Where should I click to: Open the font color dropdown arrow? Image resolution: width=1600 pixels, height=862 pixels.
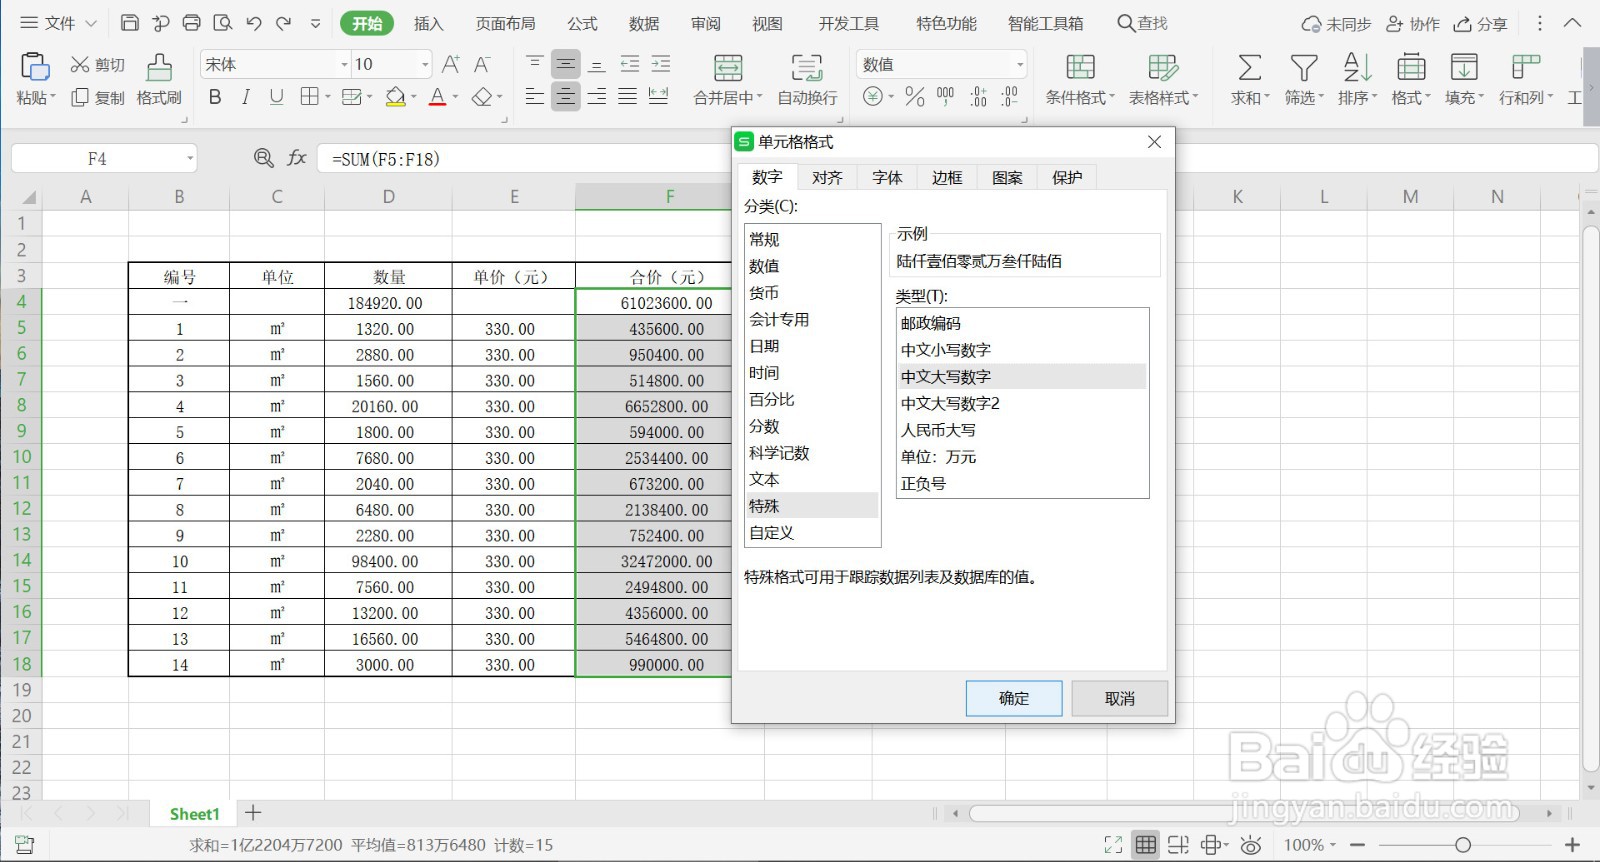click(455, 97)
